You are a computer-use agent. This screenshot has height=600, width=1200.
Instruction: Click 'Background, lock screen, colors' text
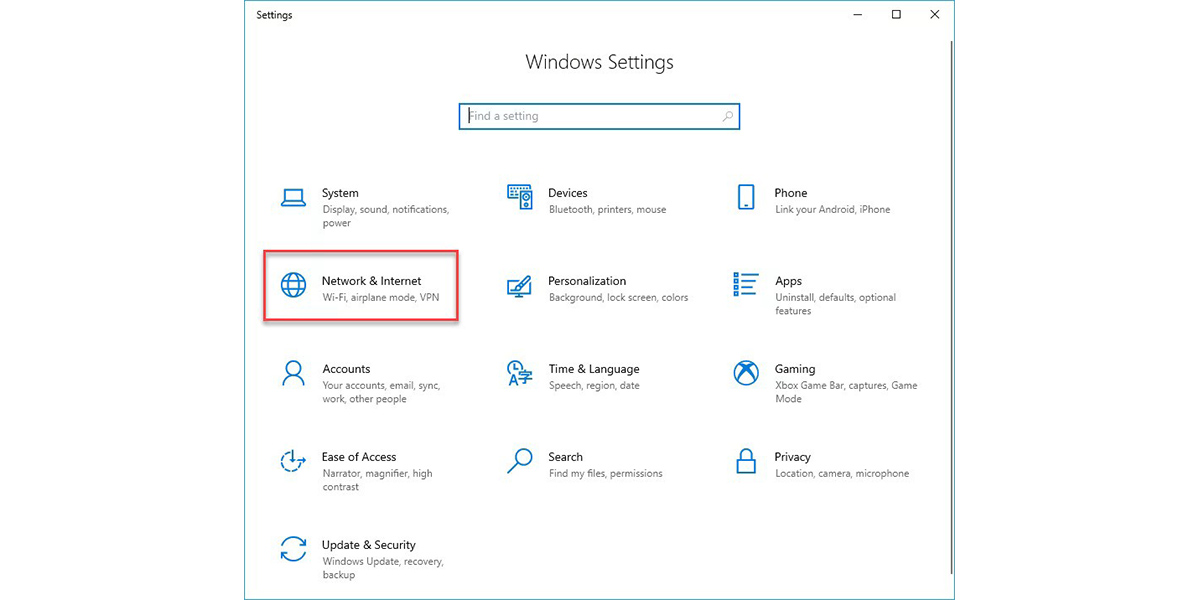click(x=618, y=298)
